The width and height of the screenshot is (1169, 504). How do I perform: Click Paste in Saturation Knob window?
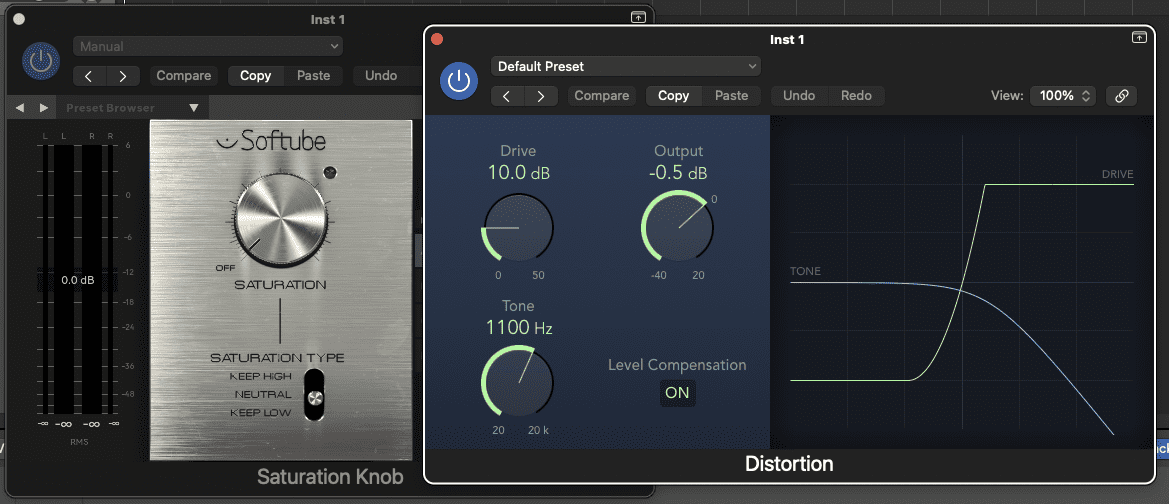(313, 75)
